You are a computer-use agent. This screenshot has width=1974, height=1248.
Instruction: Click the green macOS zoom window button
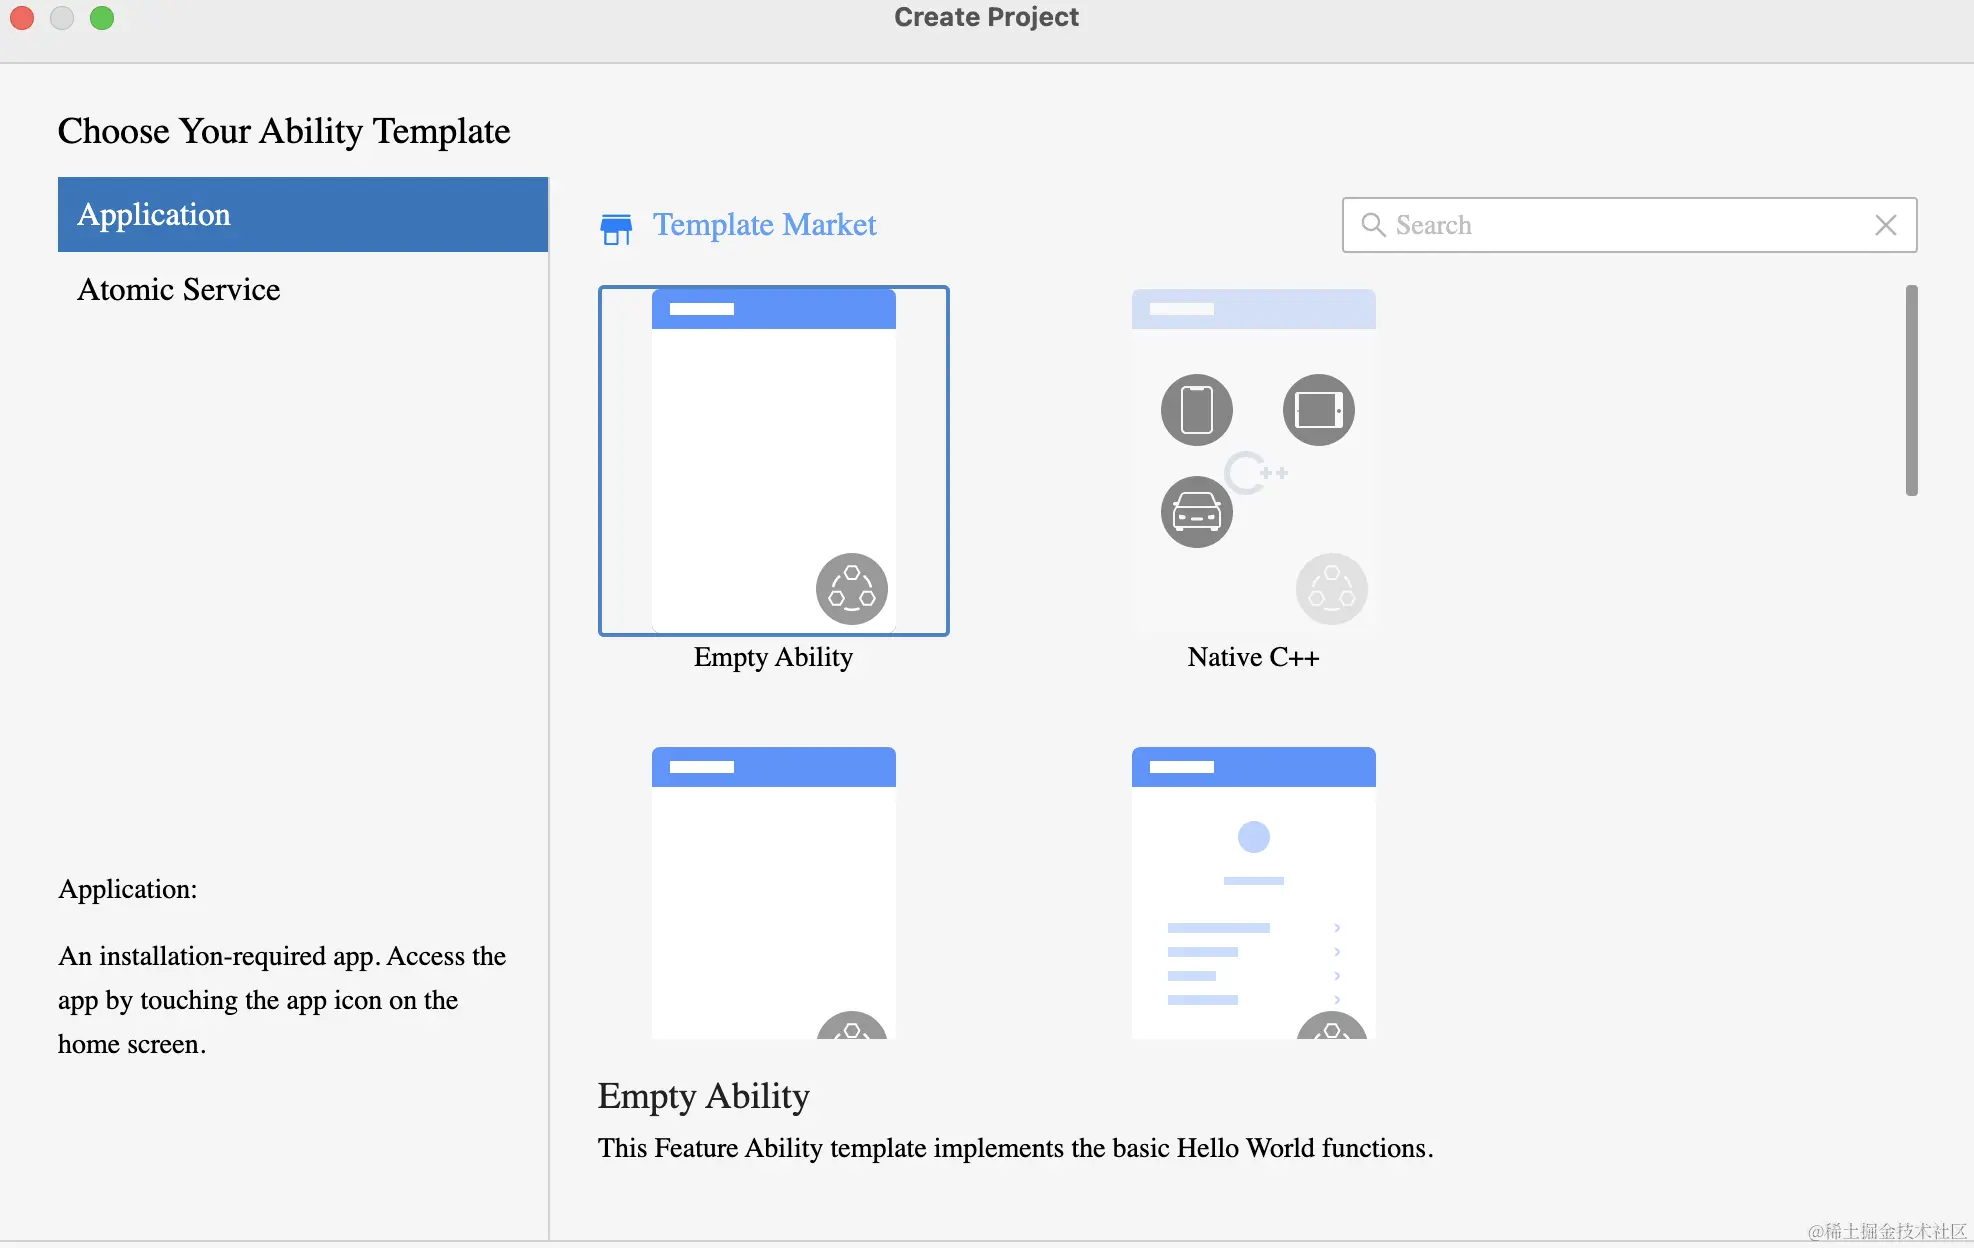tap(102, 18)
